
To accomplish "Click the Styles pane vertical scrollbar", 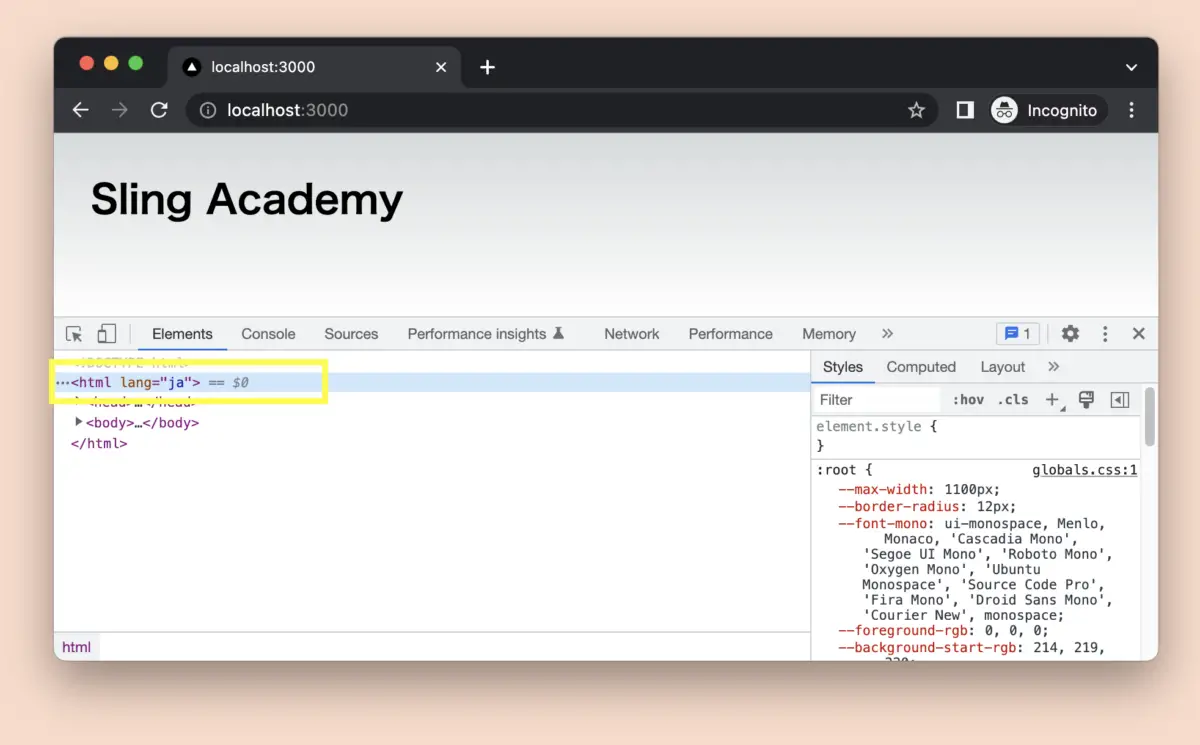I will (x=1150, y=416).
